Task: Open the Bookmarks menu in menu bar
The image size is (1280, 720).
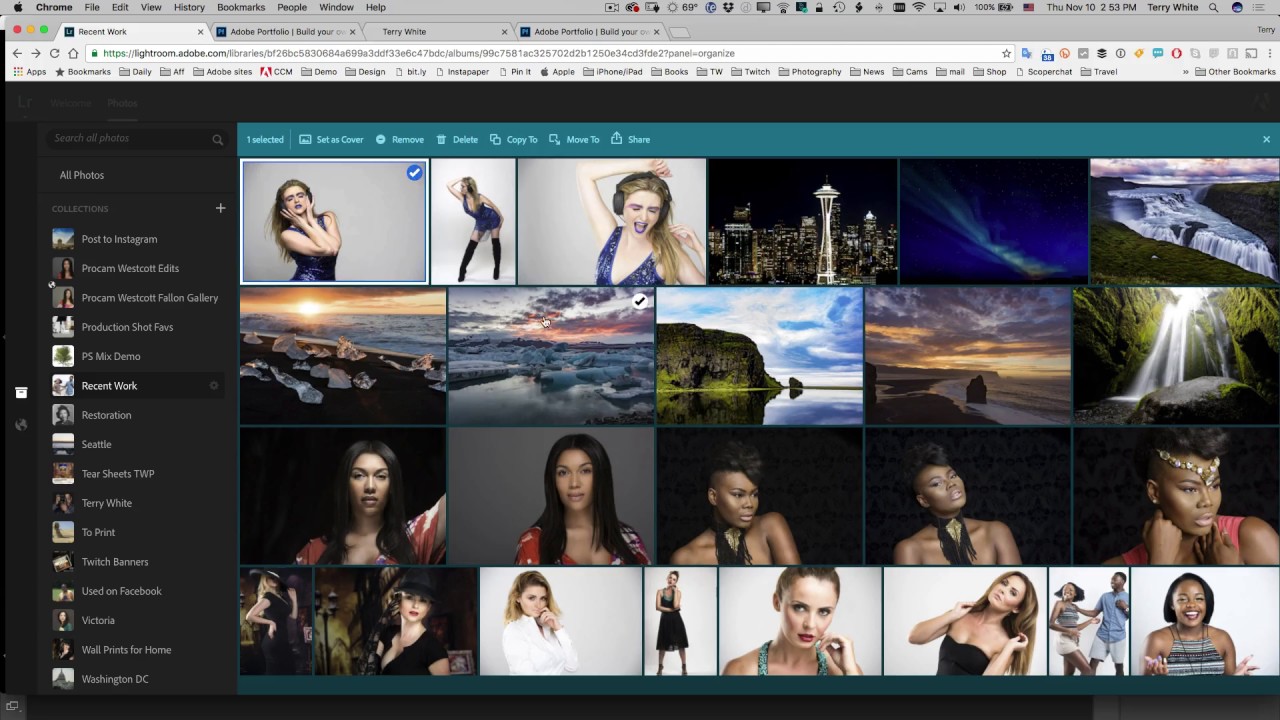Action: click(x=241, y=7)
